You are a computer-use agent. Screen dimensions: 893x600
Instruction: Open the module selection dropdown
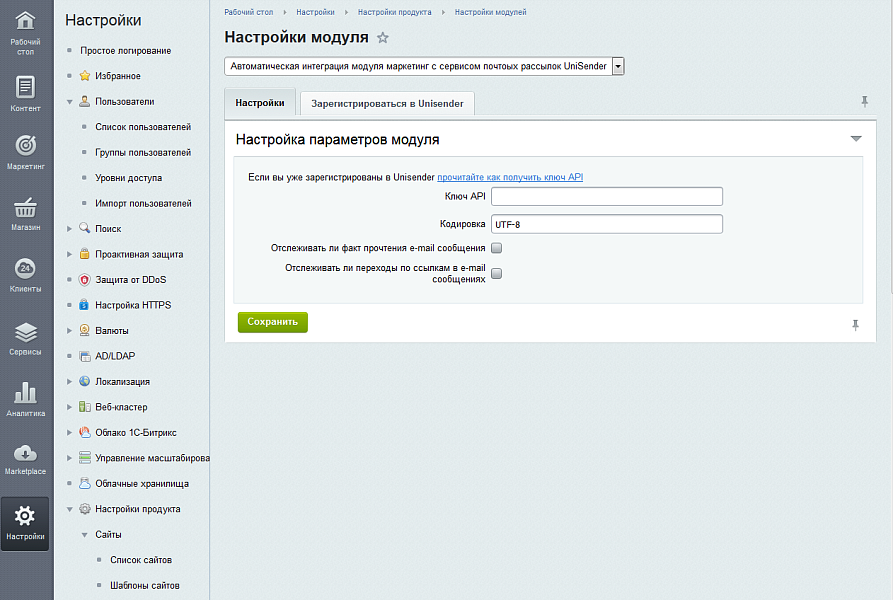pyautogui.click(x=618, y=65)
